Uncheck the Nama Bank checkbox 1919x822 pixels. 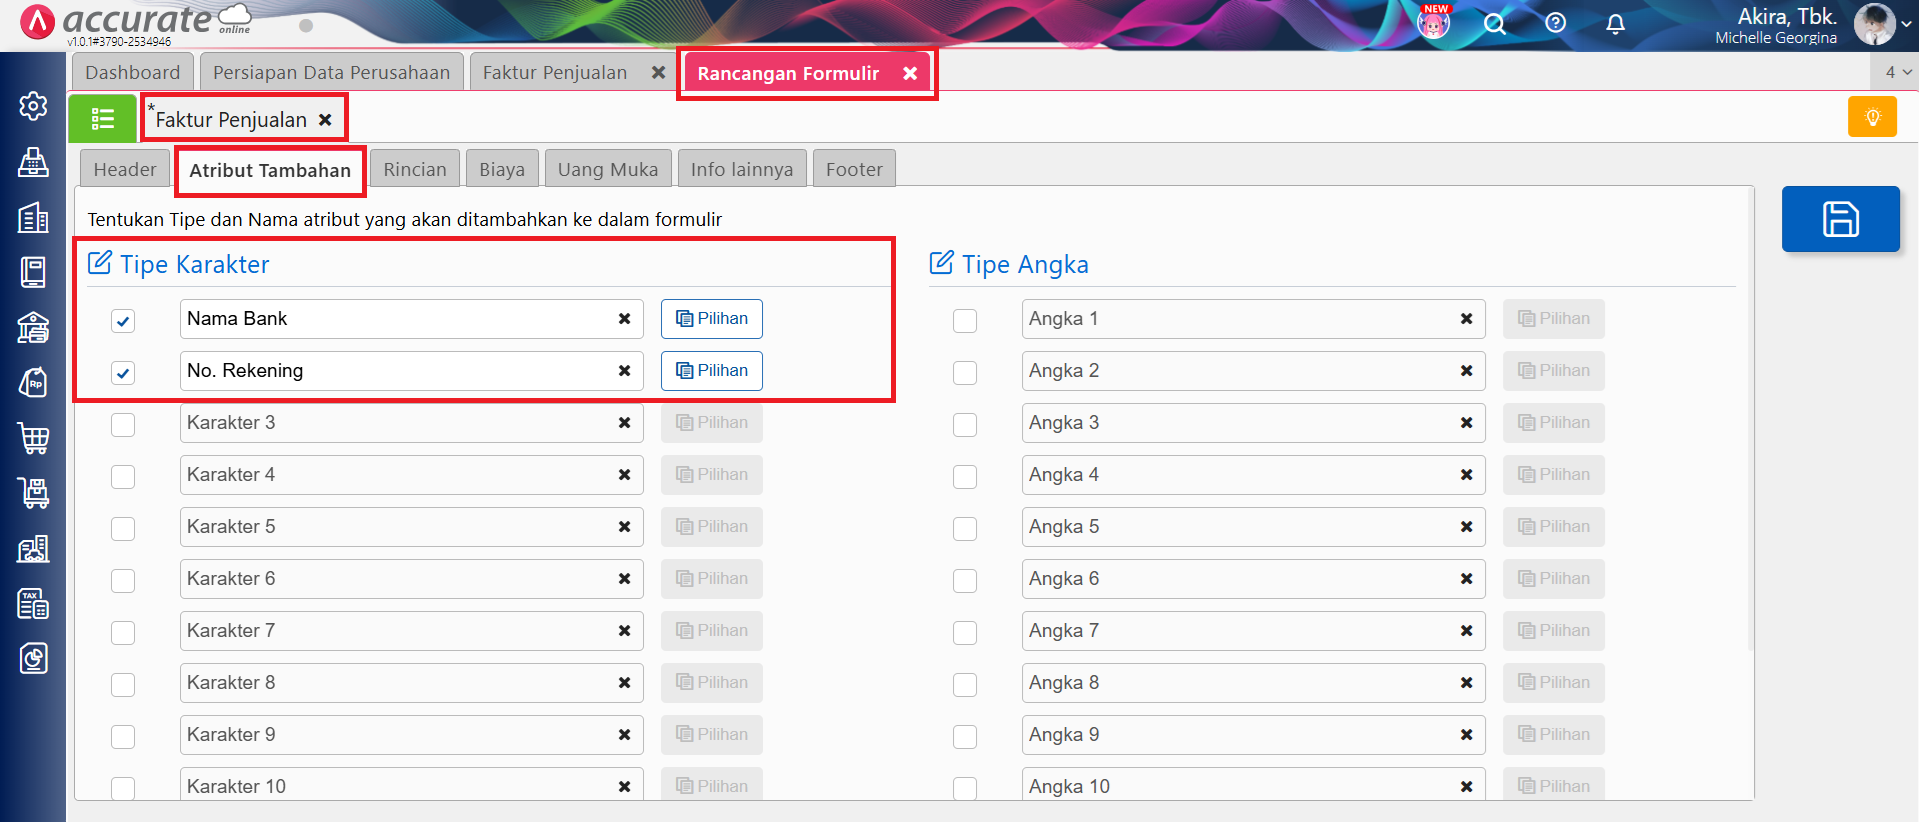point(123,321)
